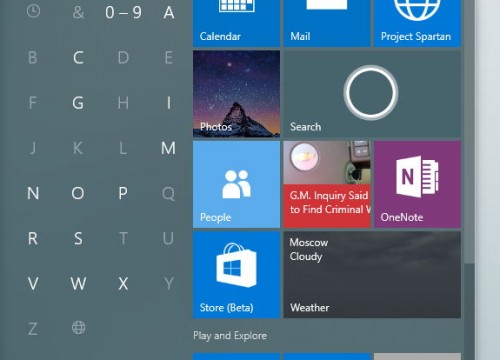Click the globe language icon
500x360 pixels.
point(78,328)
